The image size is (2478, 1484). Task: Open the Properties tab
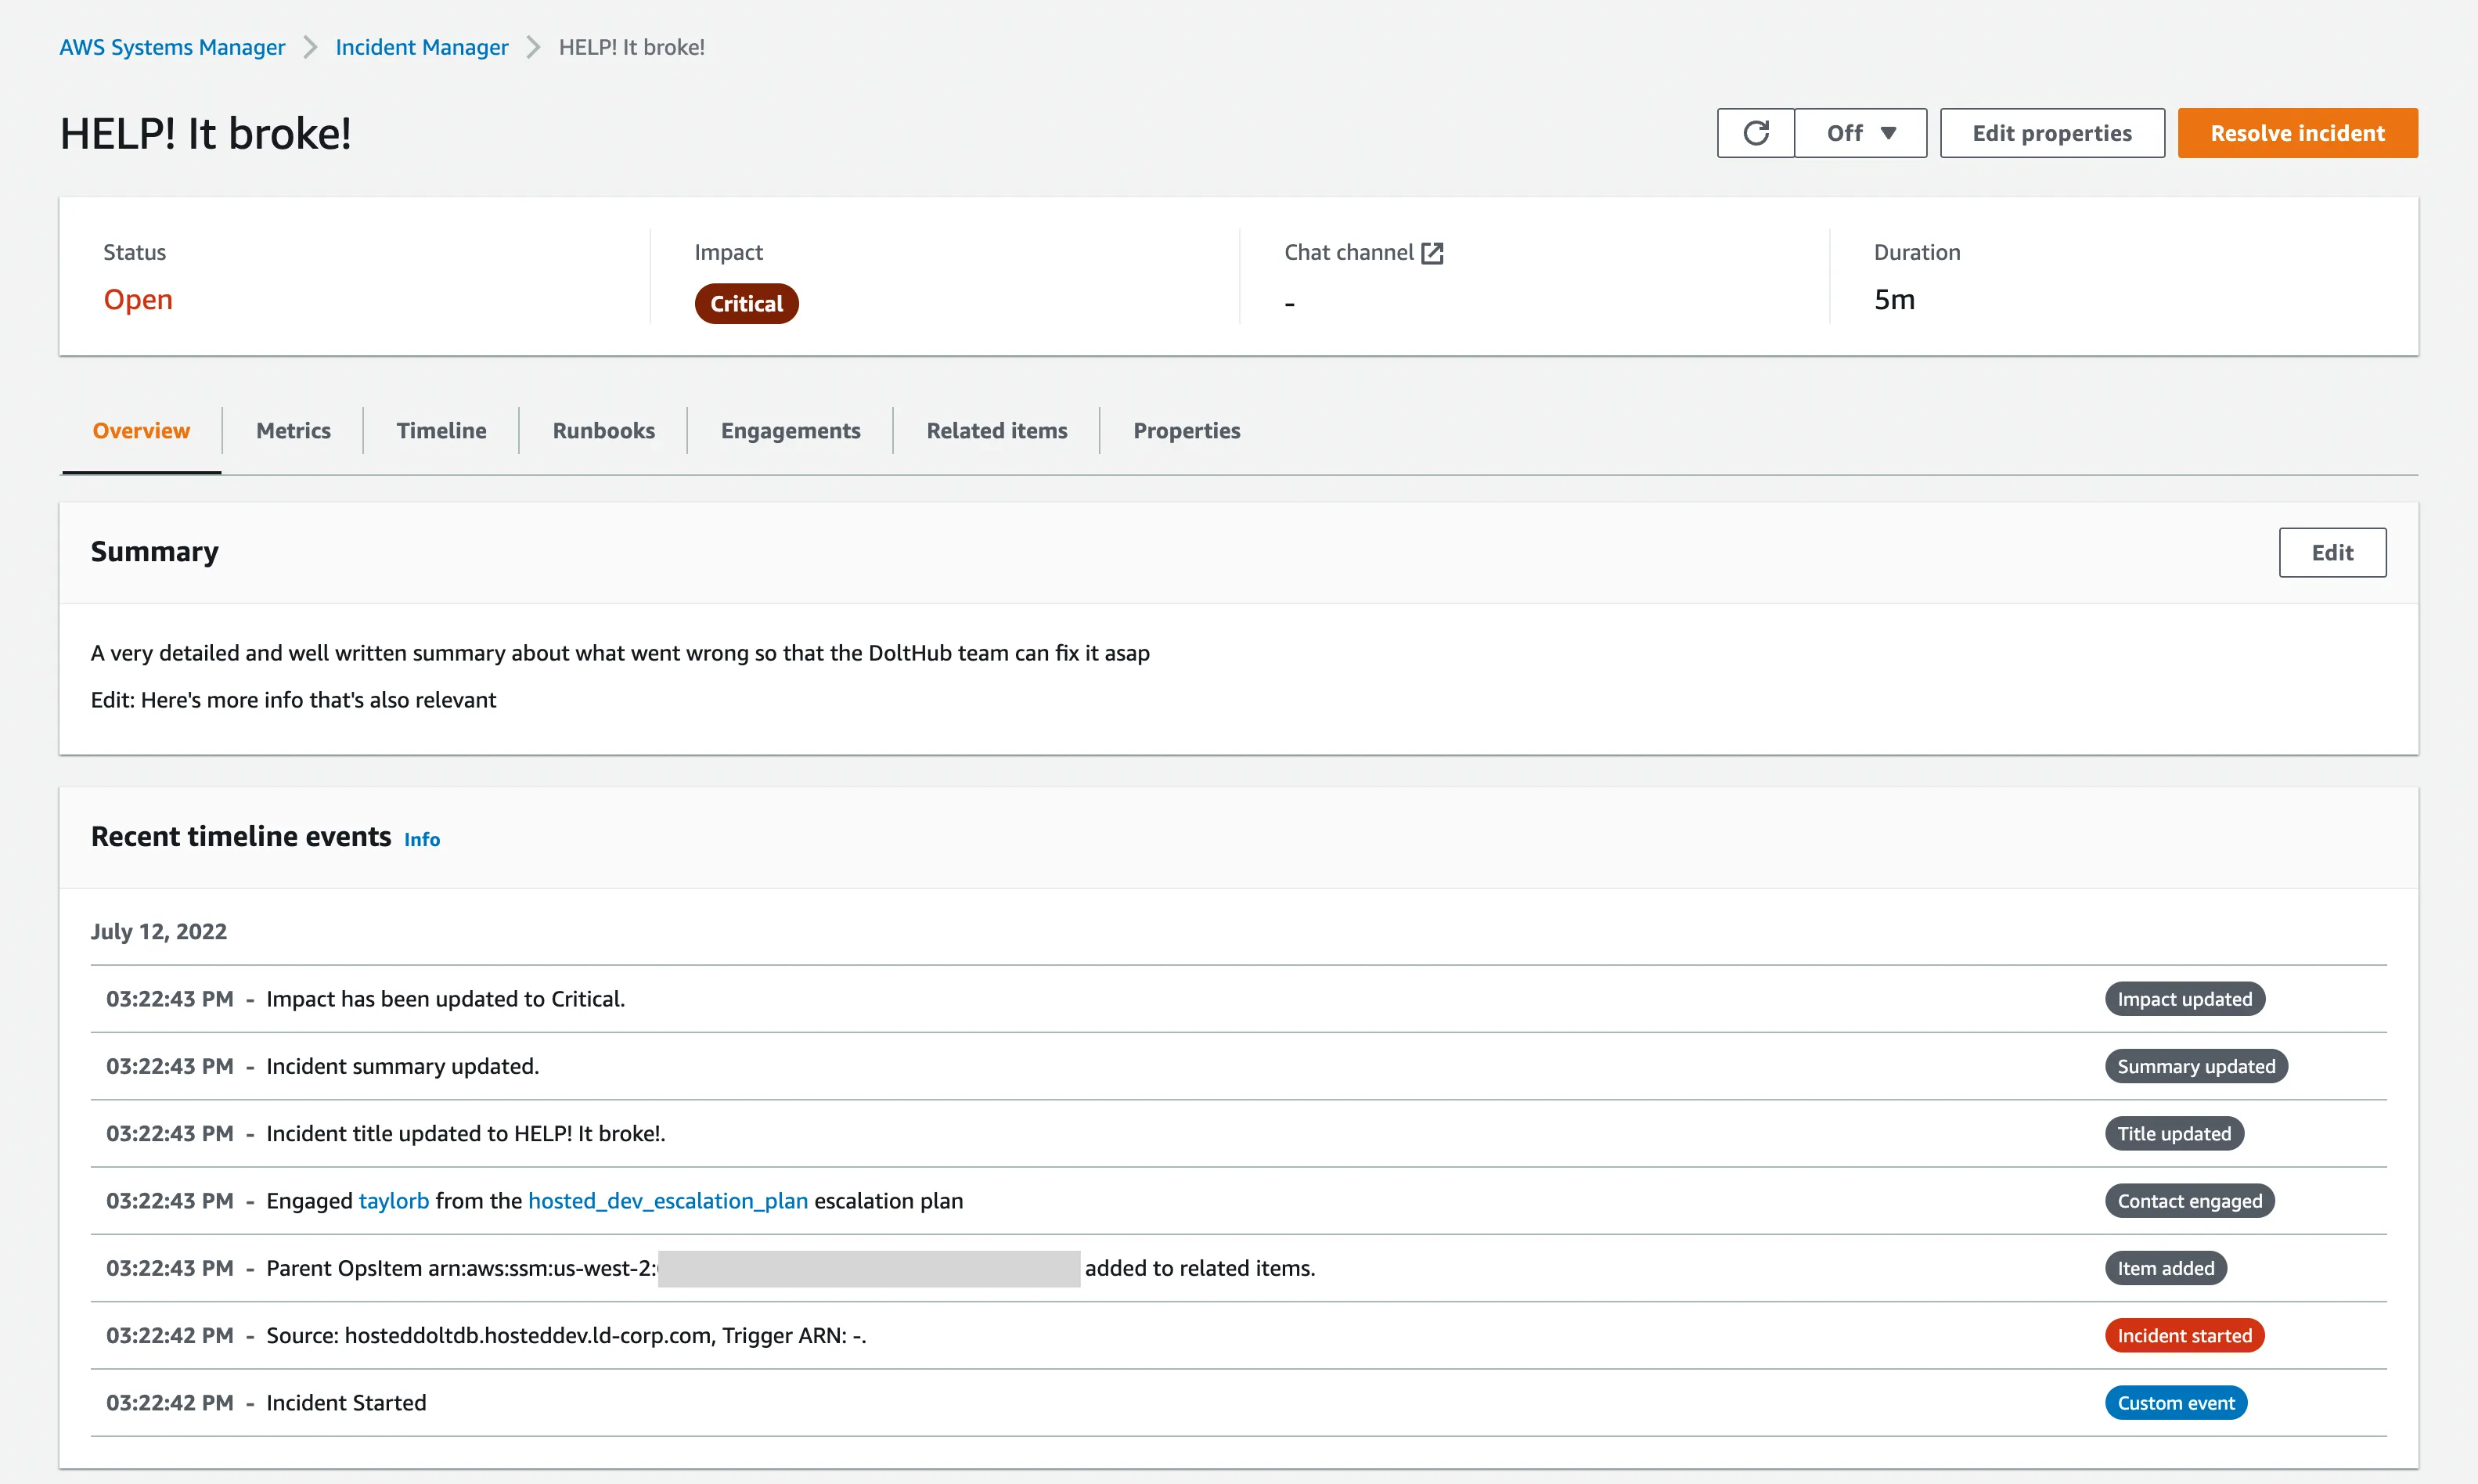pos(1186,430)
